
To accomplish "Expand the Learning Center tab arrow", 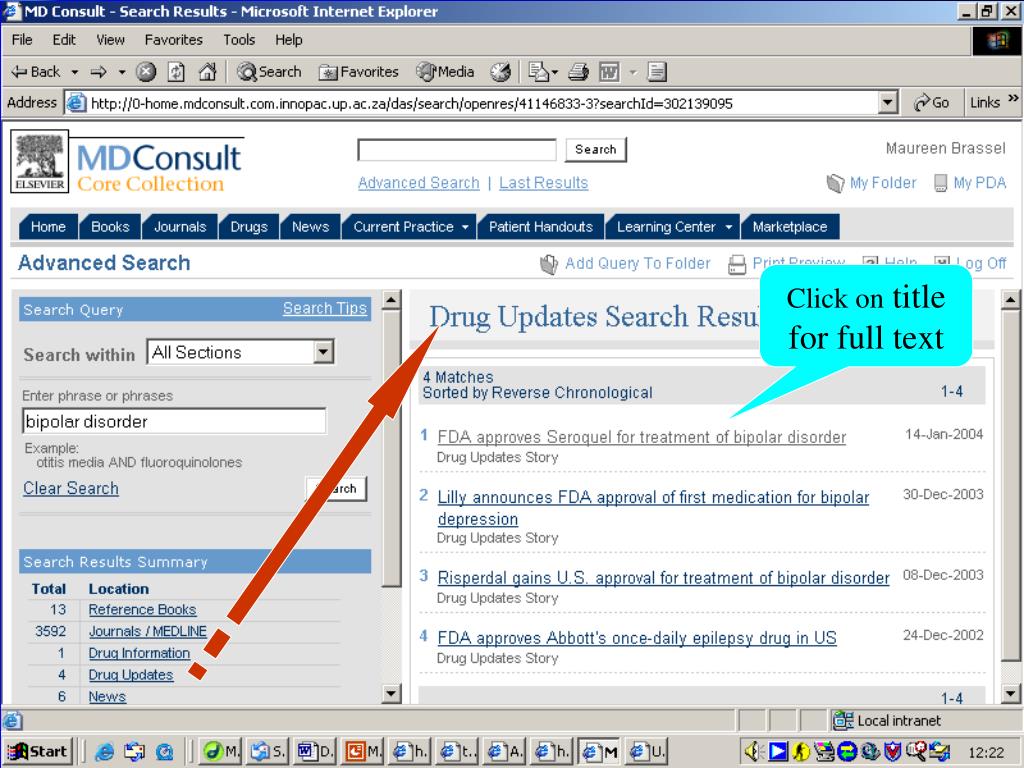I will (728, 227).
